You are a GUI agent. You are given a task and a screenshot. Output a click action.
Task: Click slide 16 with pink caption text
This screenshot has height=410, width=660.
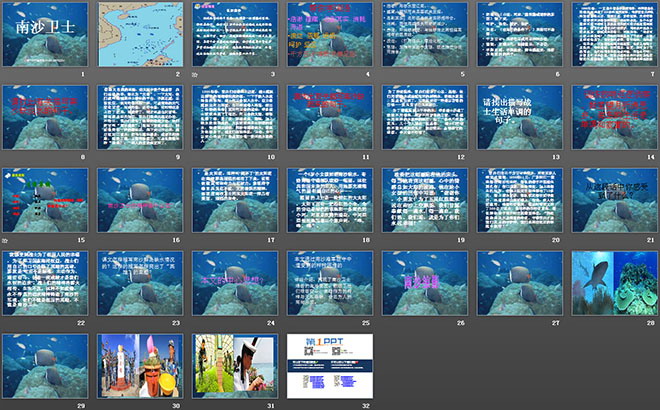[x=138, y=201]
